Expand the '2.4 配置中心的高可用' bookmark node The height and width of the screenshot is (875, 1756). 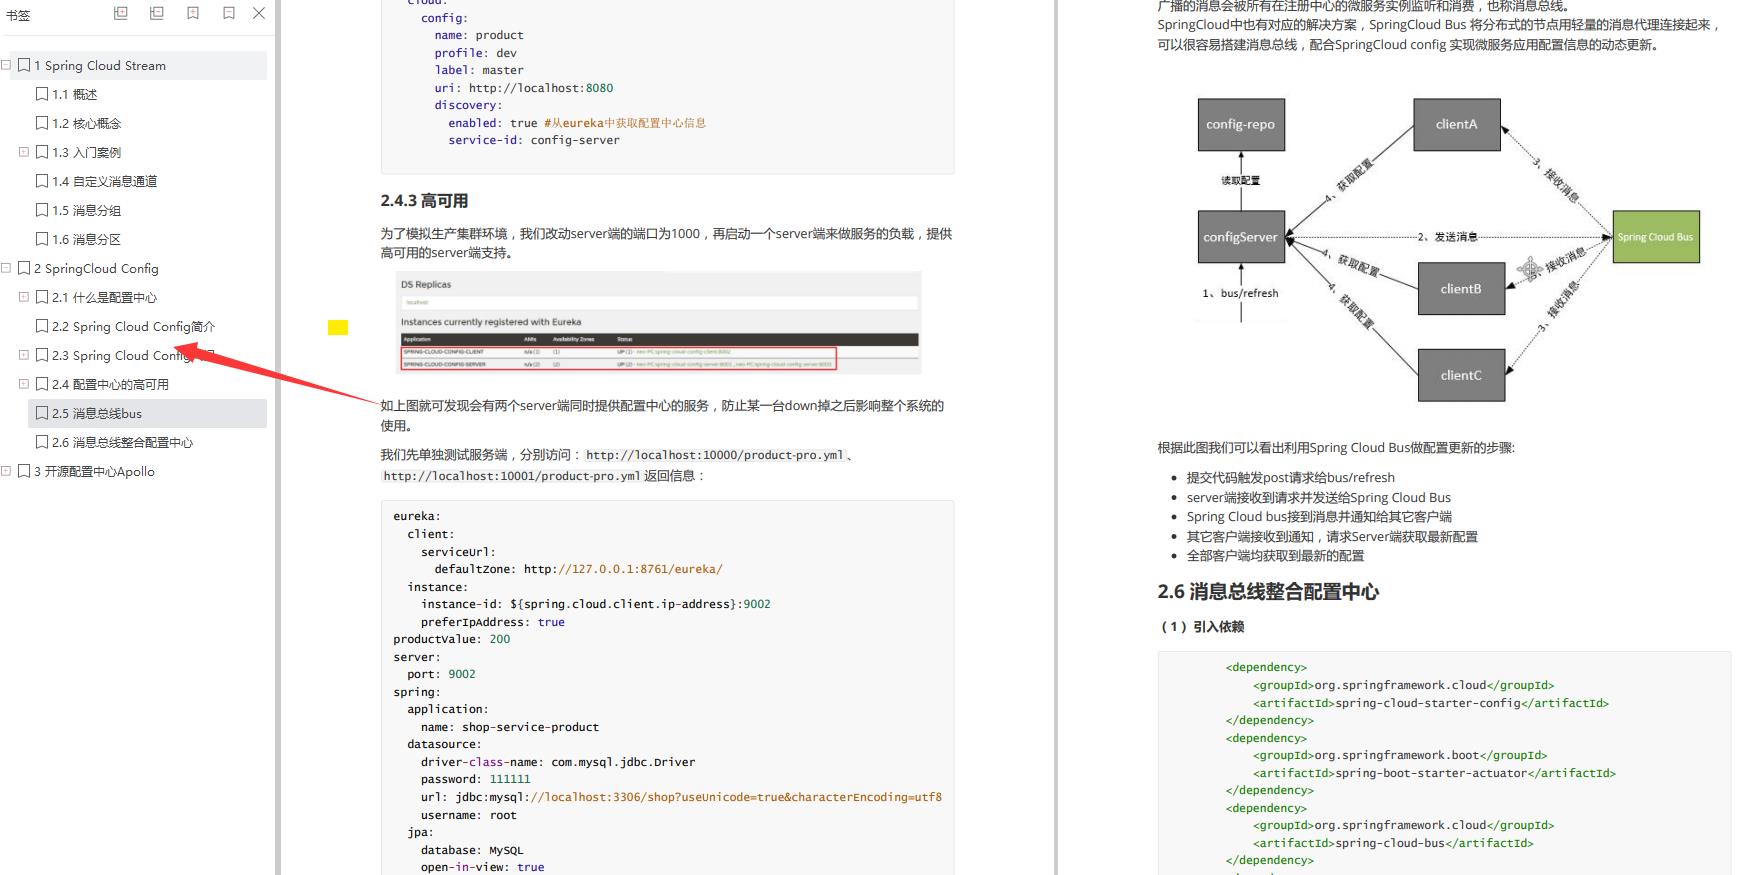pyautogui.click(x=24, y=384)
